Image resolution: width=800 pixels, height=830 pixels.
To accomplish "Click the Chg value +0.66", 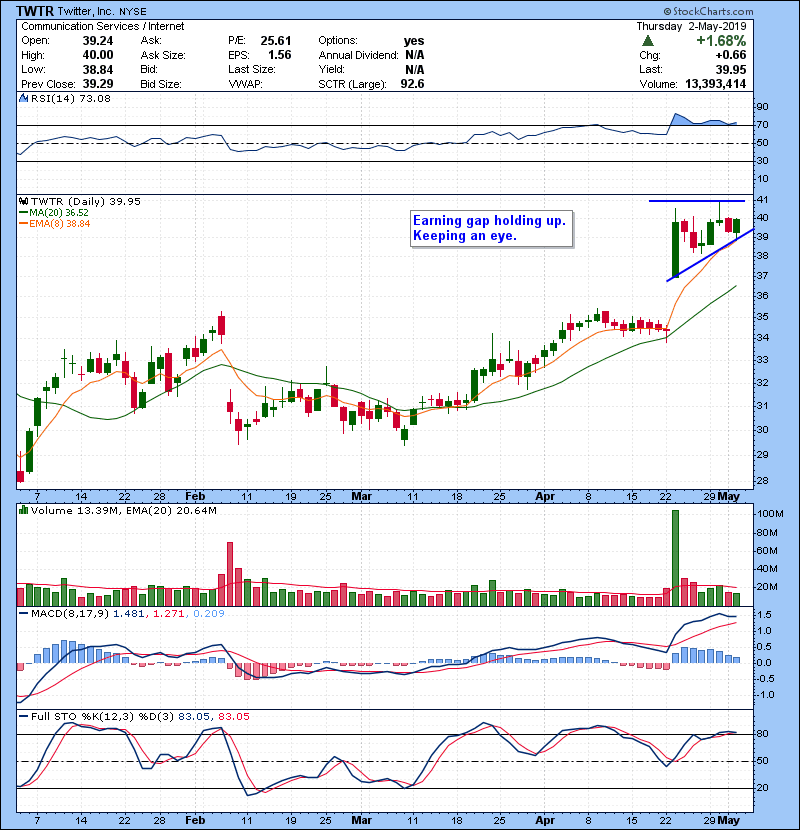I will coord(731,55).
